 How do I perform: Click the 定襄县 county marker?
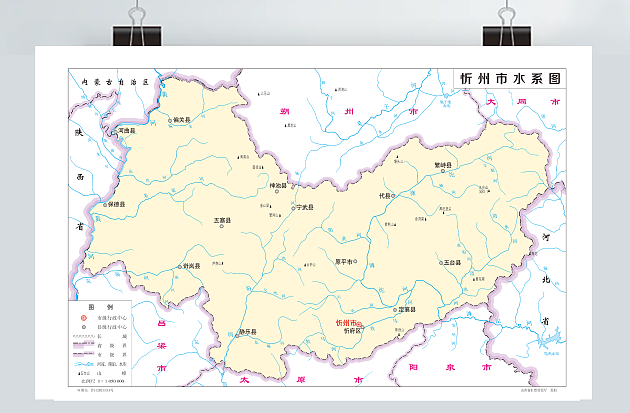396,310
